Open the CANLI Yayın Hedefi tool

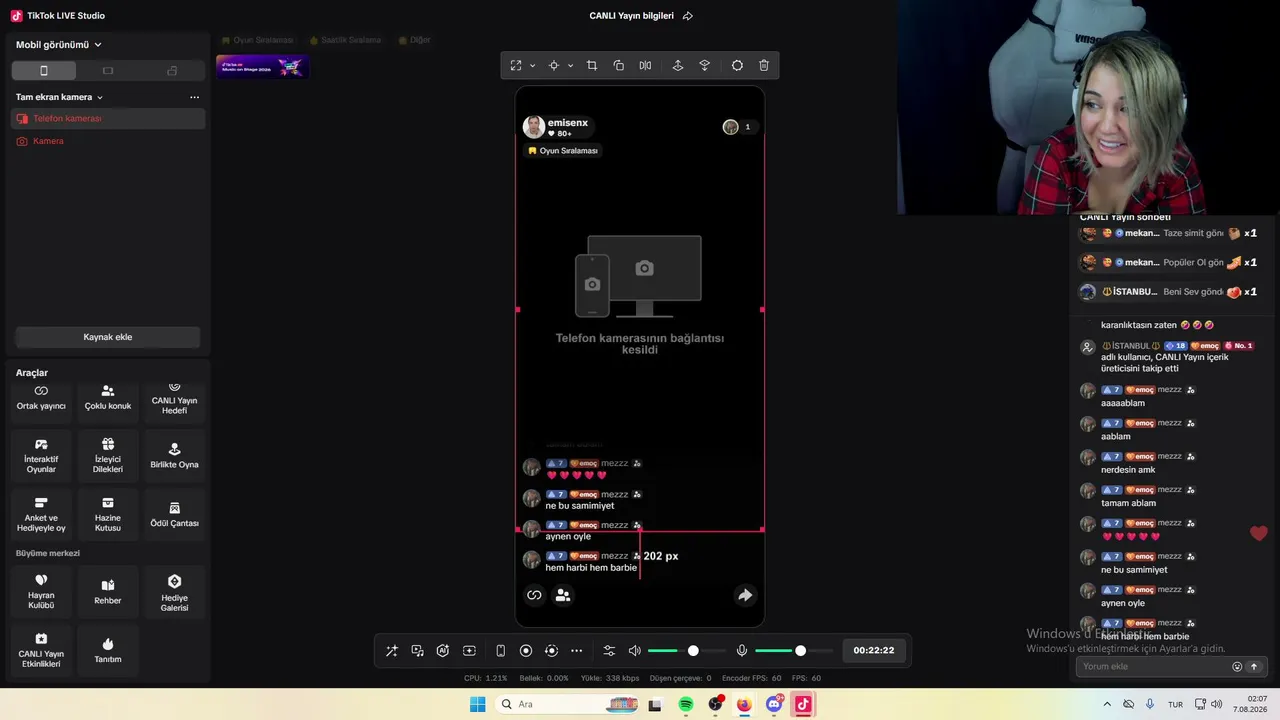[174, 399]
